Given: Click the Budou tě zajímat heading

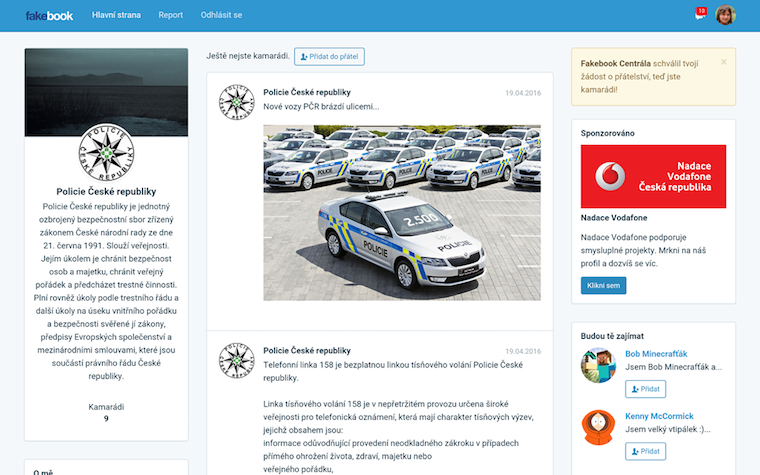Looking at the screenshot, I should (x=612, y=336).
